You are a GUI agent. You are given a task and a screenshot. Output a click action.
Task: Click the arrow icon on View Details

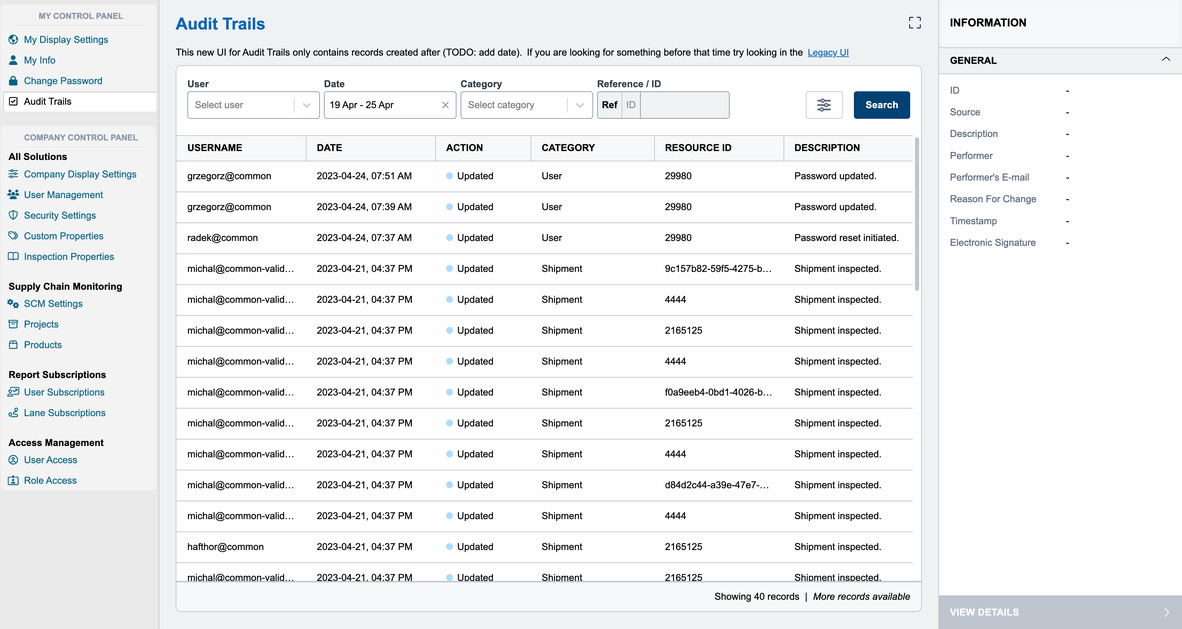coord(1166,612)
